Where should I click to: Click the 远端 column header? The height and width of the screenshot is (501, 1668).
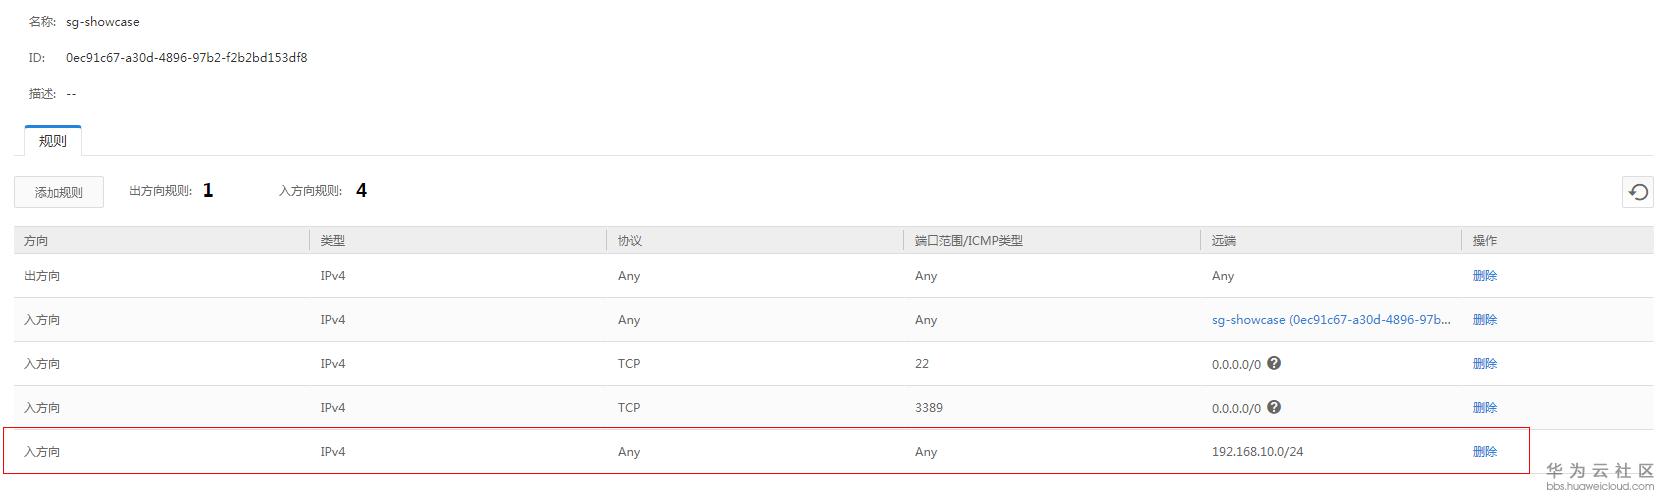click(1224, 241)
